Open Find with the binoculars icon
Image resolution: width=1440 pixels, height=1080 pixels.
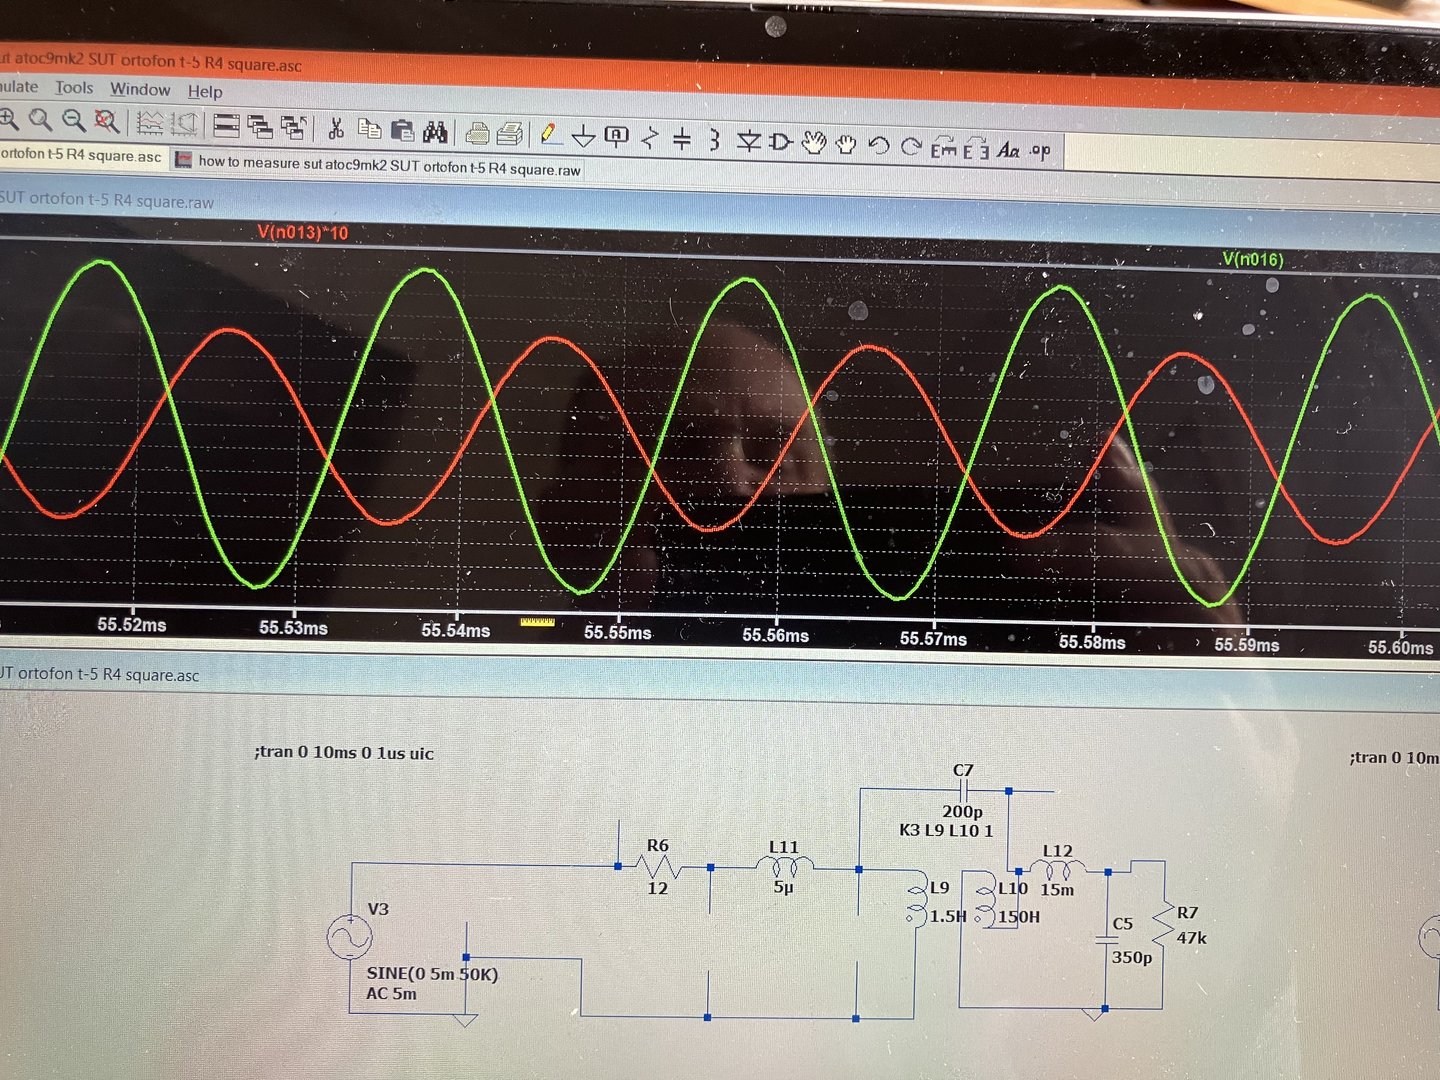(x=435, y=131)
